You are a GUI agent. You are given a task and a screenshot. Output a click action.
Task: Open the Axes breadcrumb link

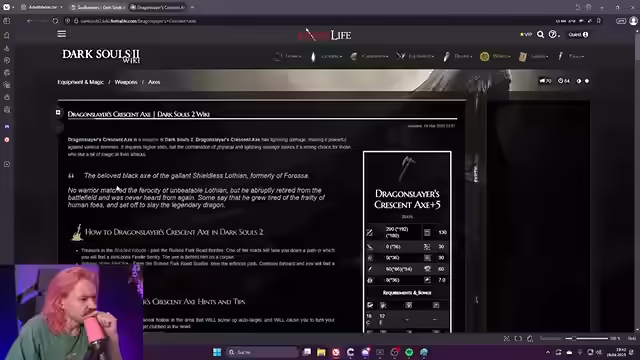pyautogui.click(x=154, y=82)
